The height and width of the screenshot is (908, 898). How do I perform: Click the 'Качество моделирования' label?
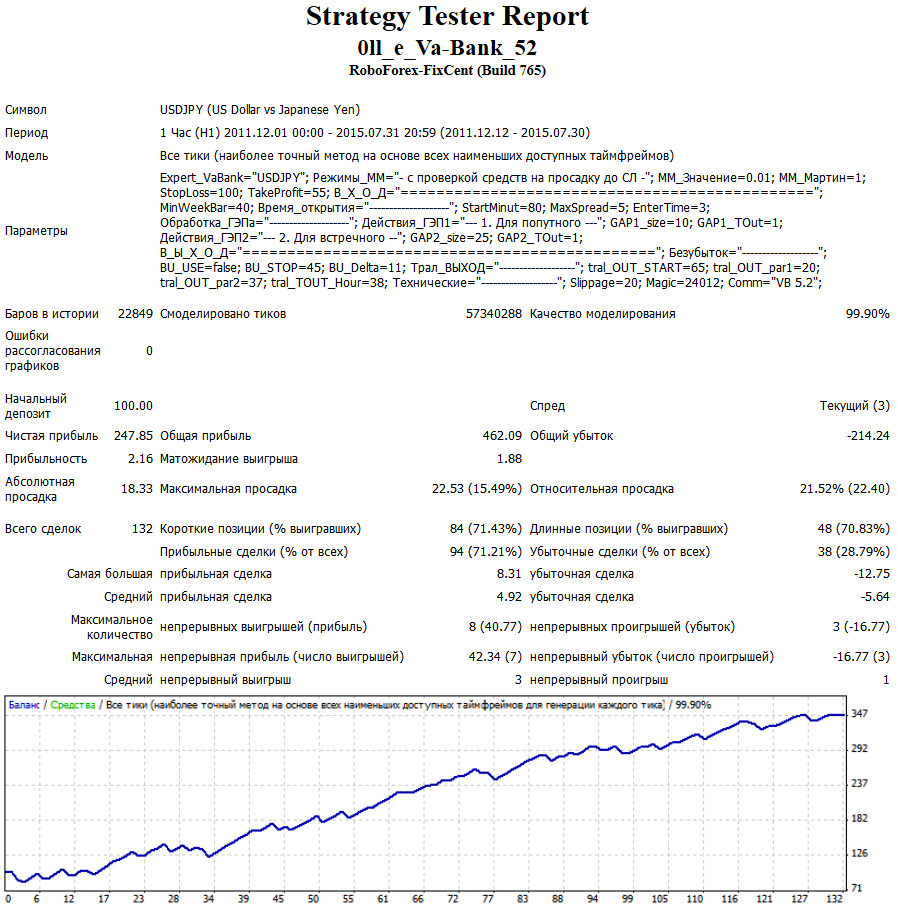pos(603,314)
